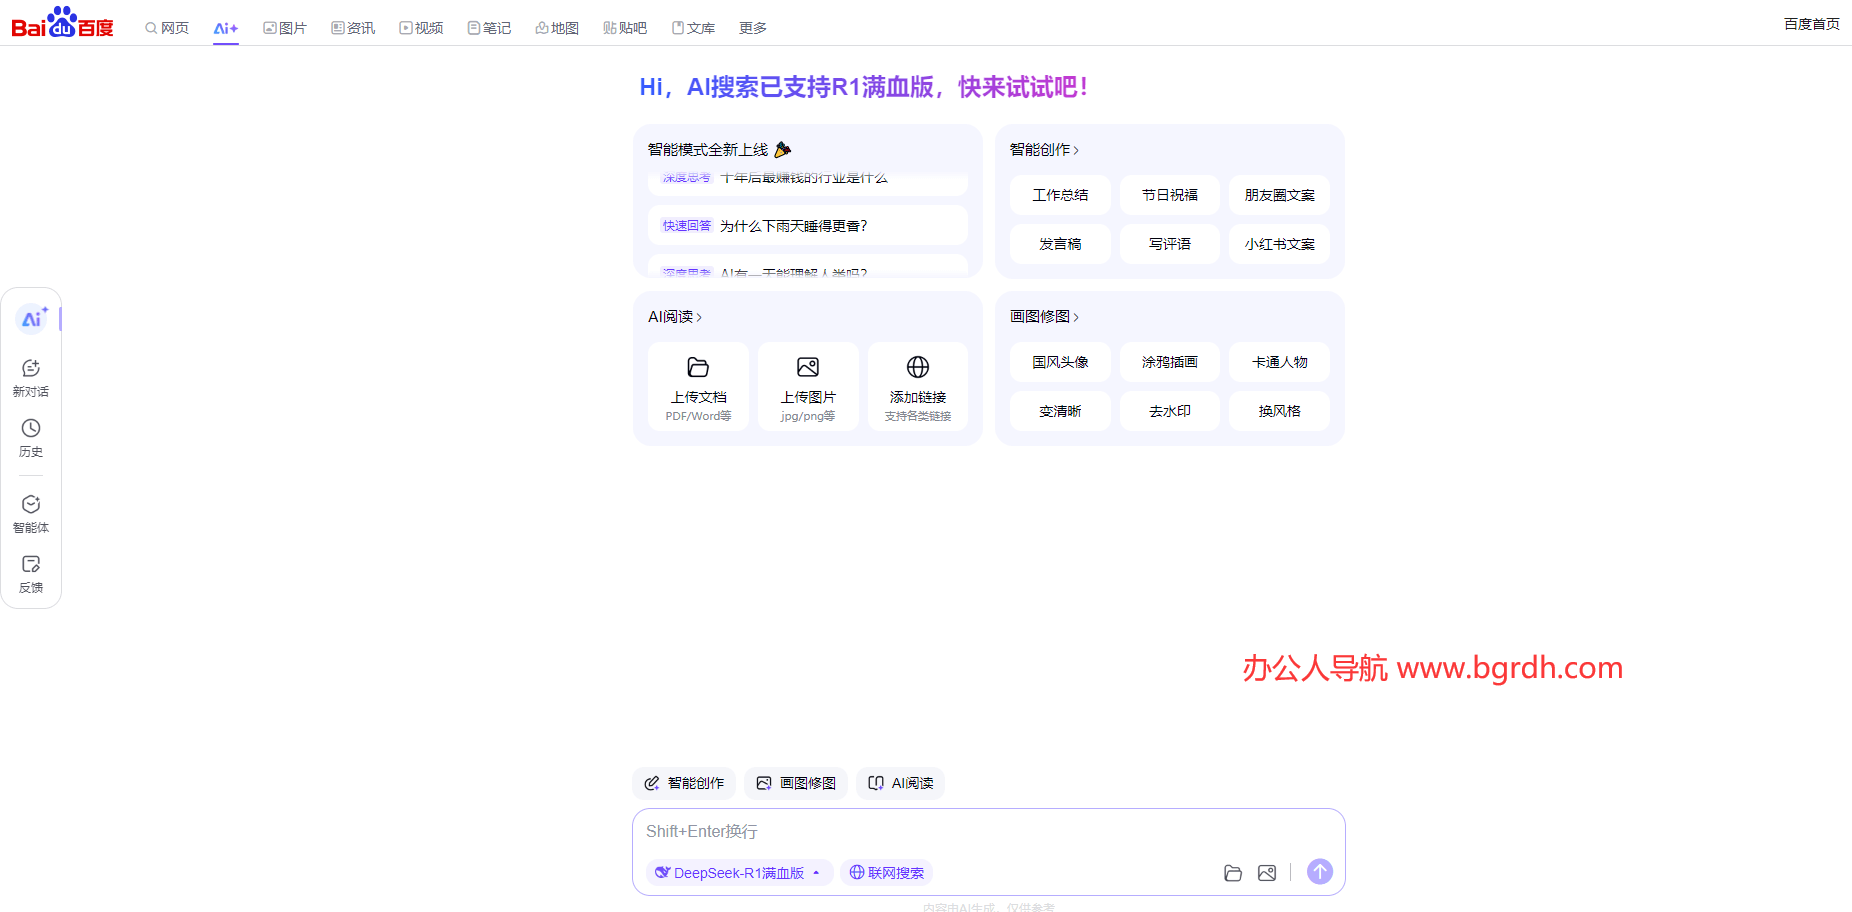The width and height of the screenshot is (1852, 912).
Task: Expand the 智能创作 section header
Action: click(x=1044, y=150)
